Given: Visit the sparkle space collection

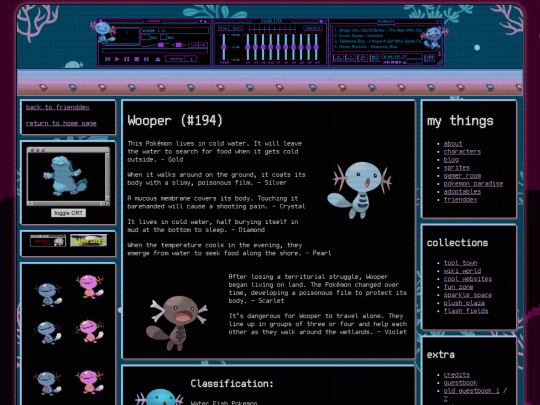Looking at the screenshot, I should coord(468,295).
